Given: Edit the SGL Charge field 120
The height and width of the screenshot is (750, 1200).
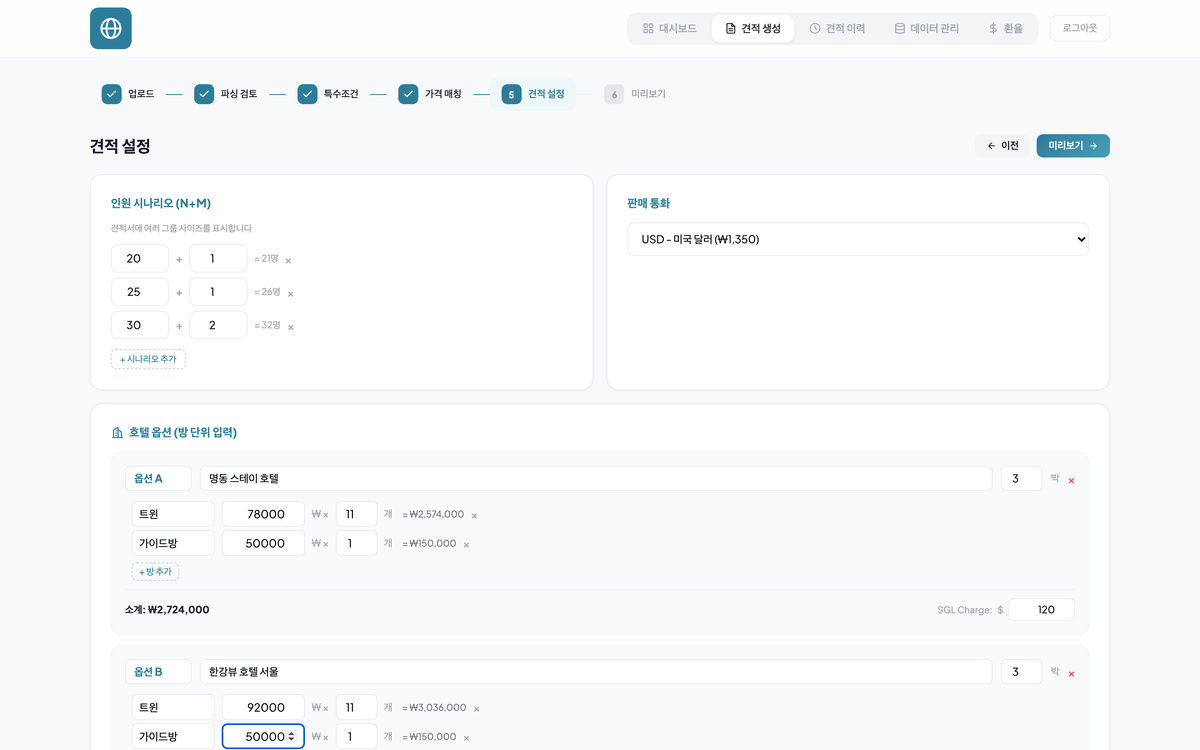Looking at the screenshot, I should click(1041, 609).
